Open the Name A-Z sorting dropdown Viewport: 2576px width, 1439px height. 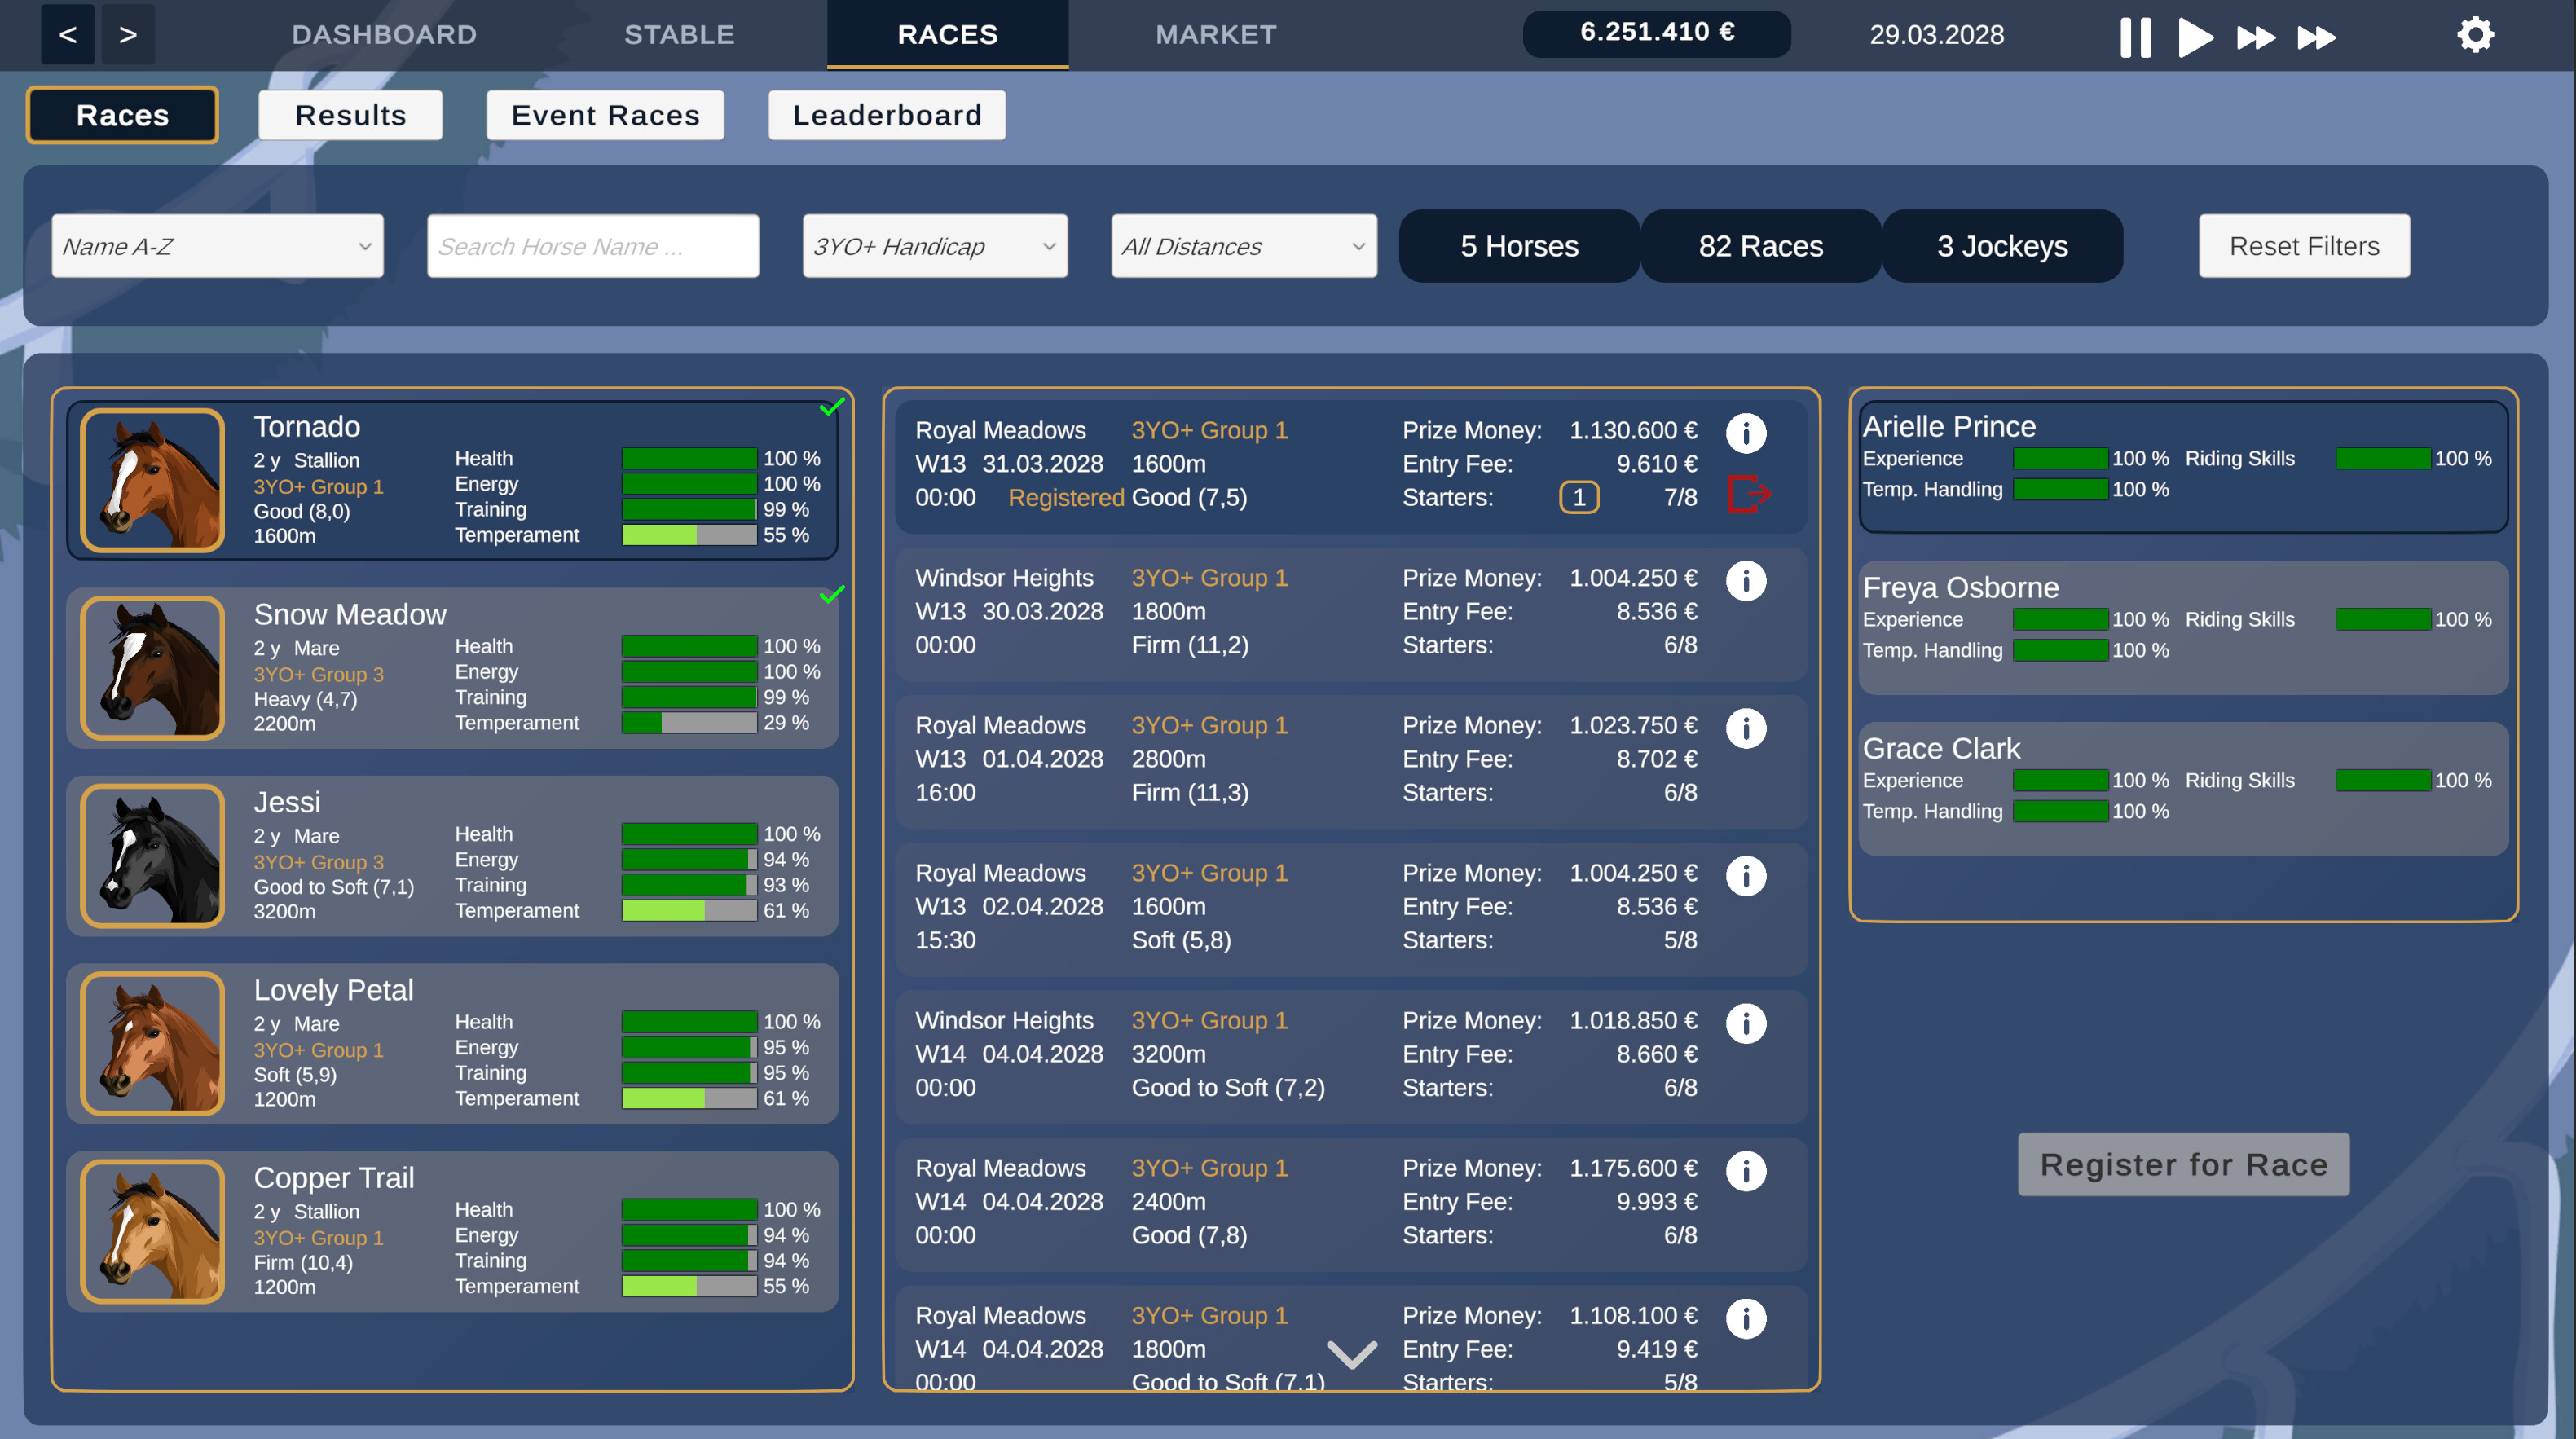tap(217, 246)
